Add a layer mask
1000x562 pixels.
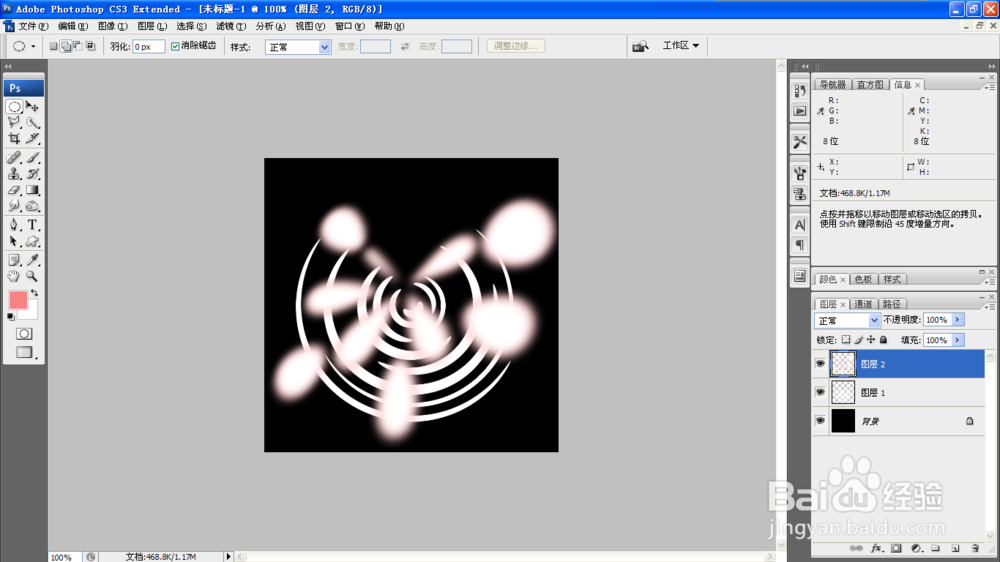pos(896,548)
